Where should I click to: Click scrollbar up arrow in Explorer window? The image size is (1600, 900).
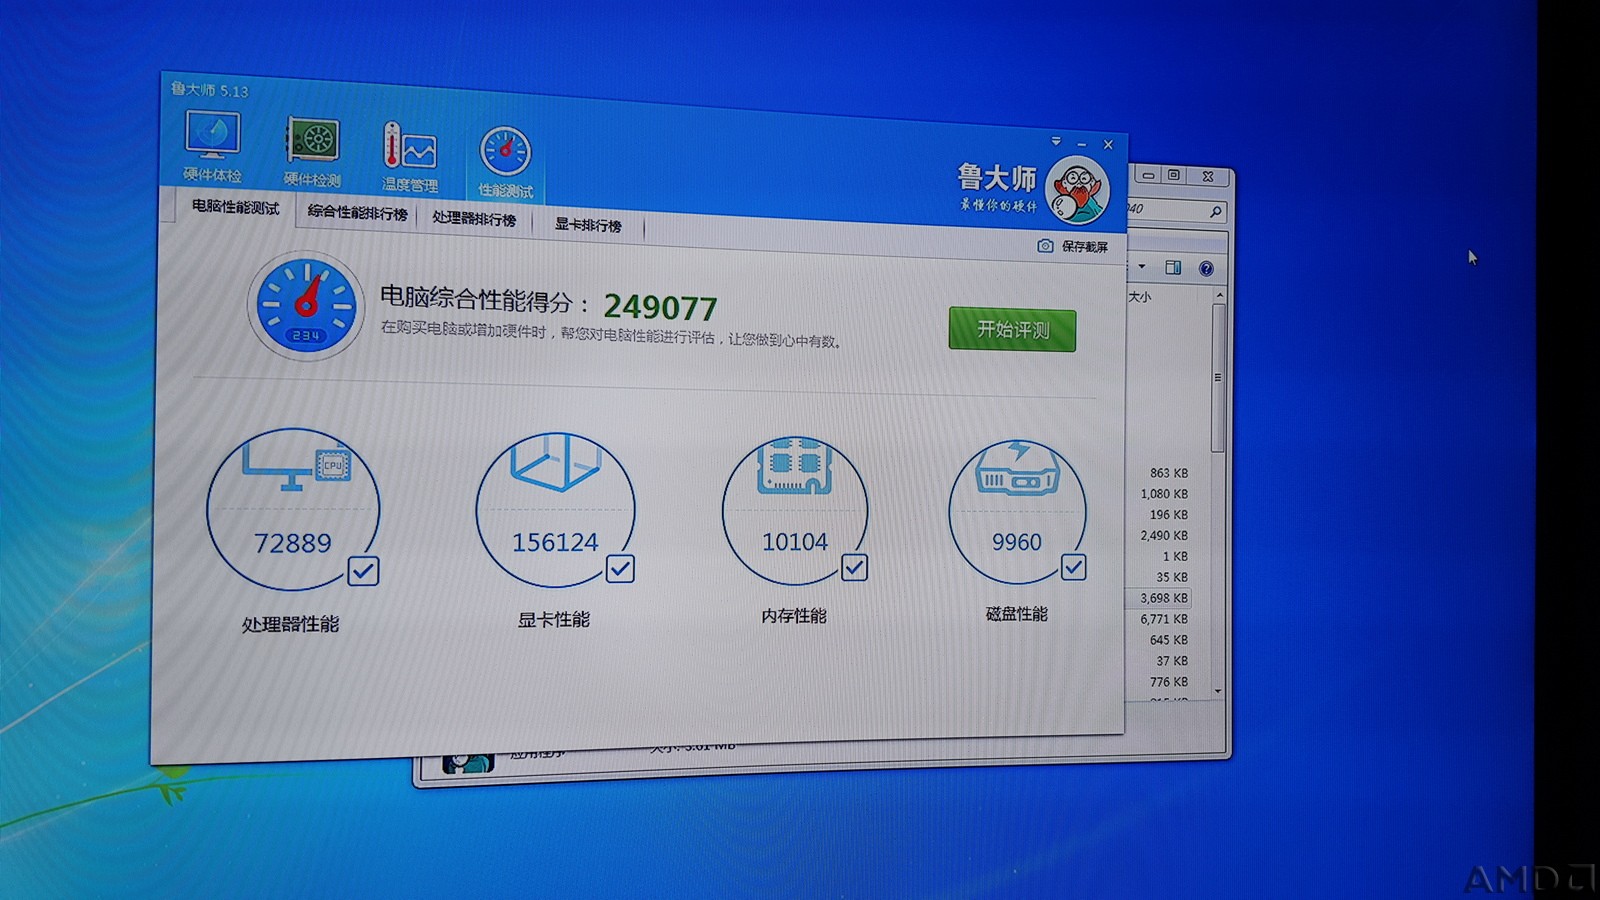pos(1219,295)
